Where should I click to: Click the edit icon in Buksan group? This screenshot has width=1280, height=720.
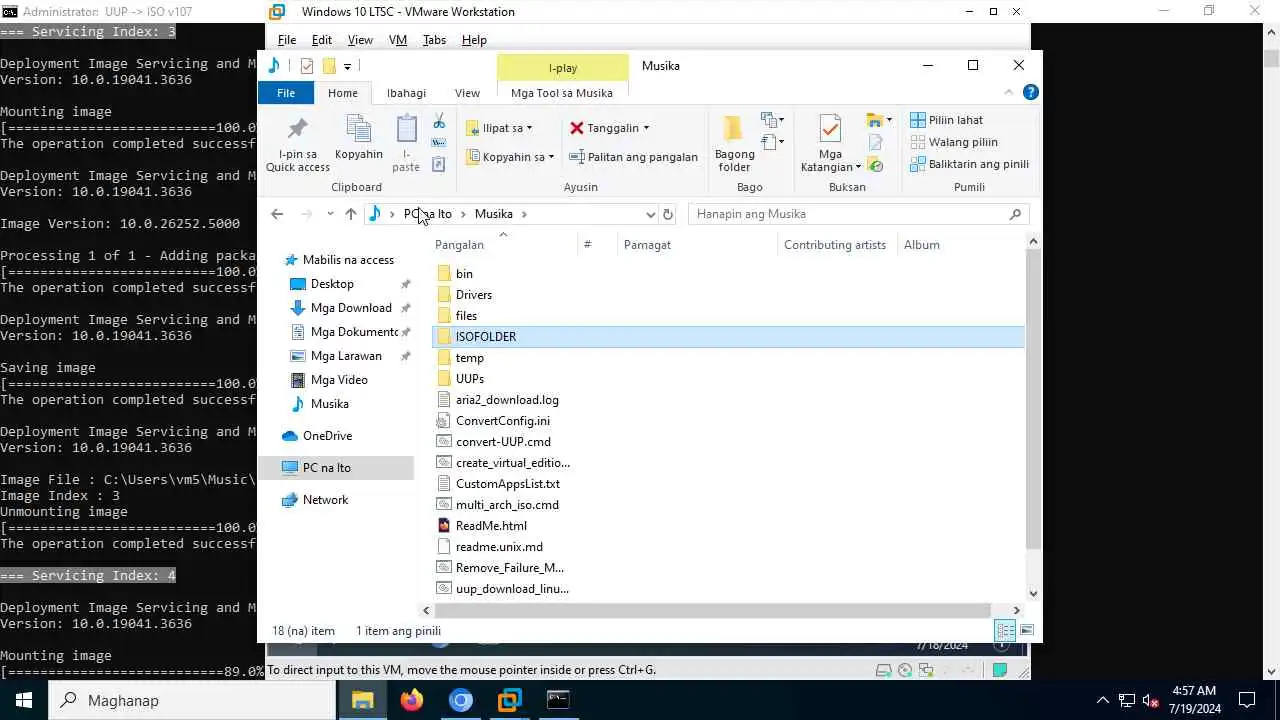point(875,143)
